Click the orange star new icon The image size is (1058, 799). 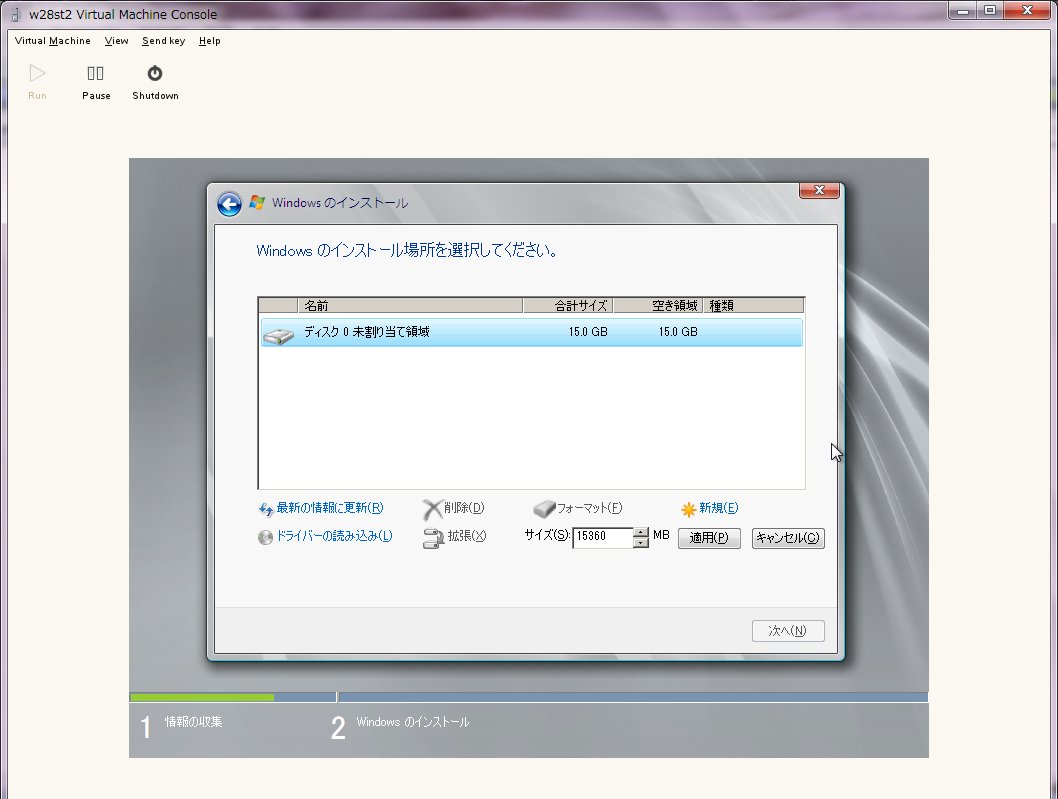coord(688,509)
